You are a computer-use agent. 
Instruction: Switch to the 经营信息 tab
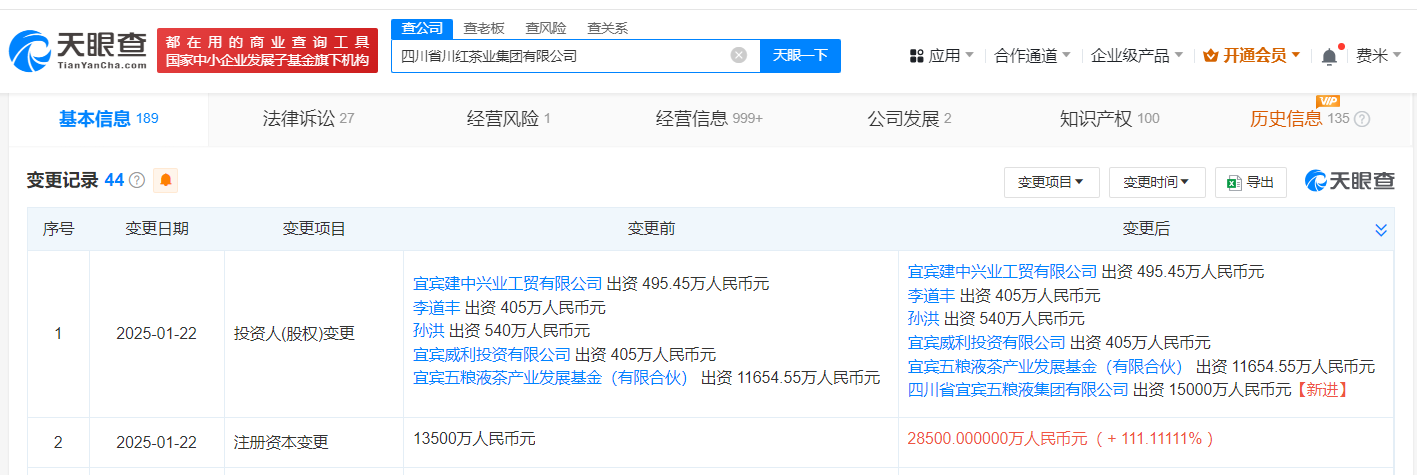point(708,119)
